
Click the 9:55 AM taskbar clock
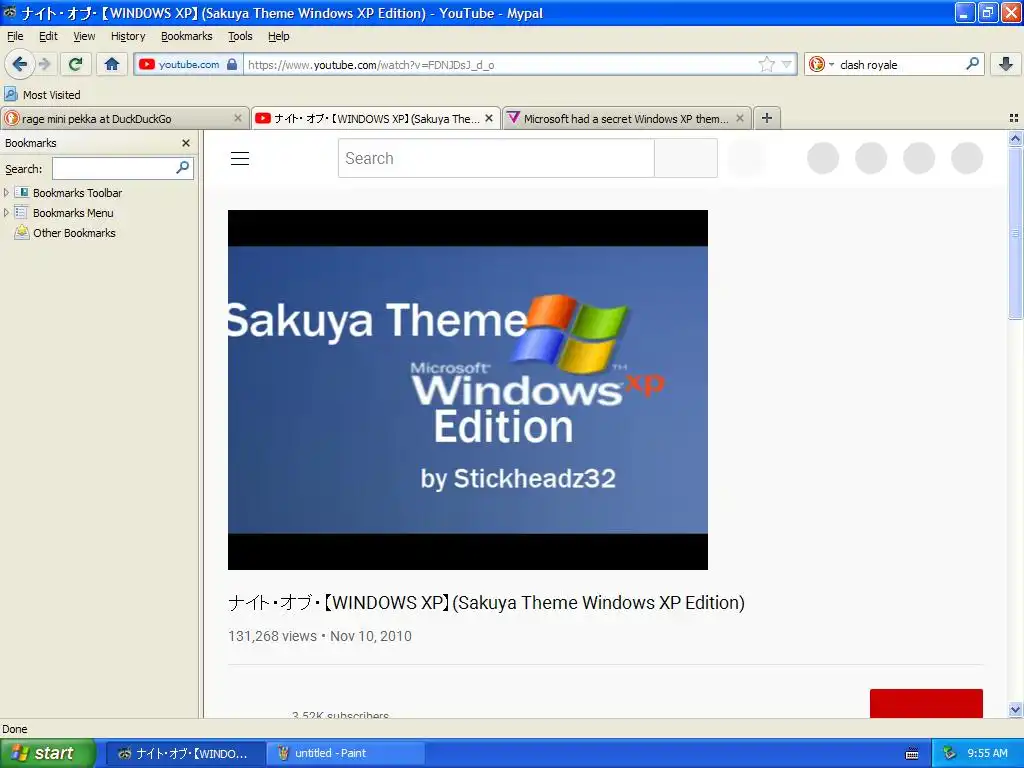987,753
